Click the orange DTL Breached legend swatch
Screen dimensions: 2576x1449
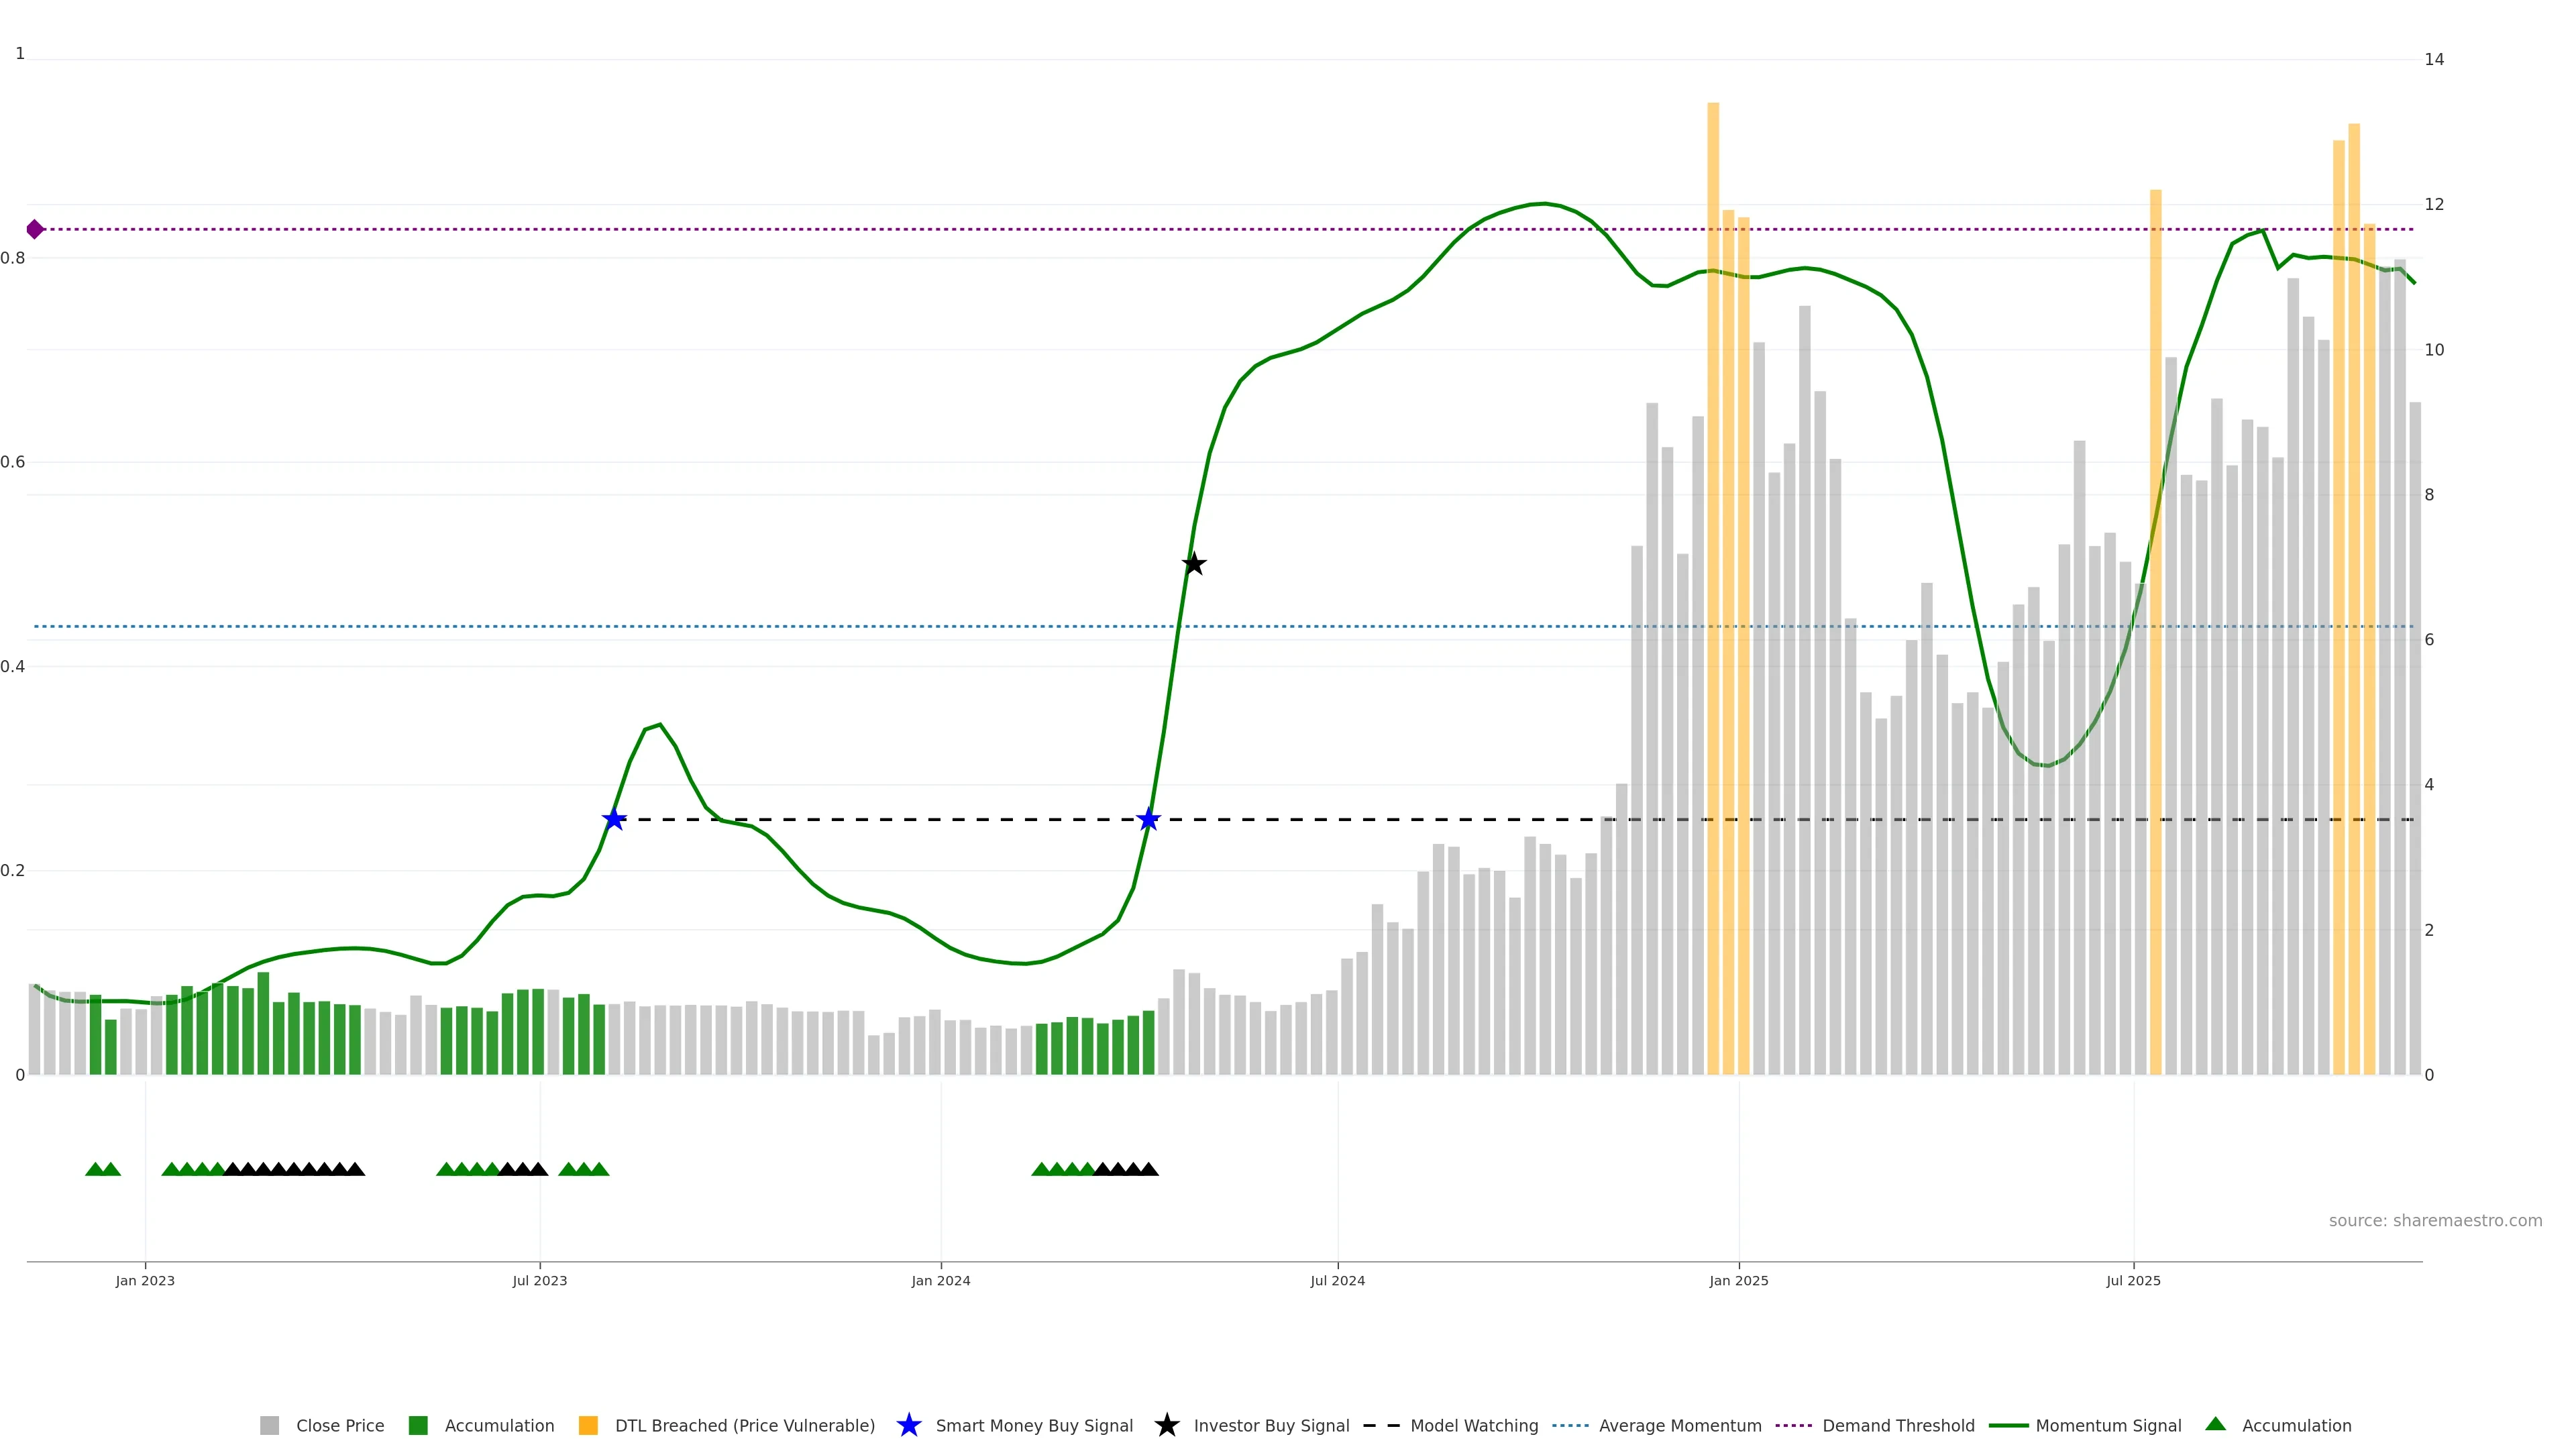point(588,1425)
